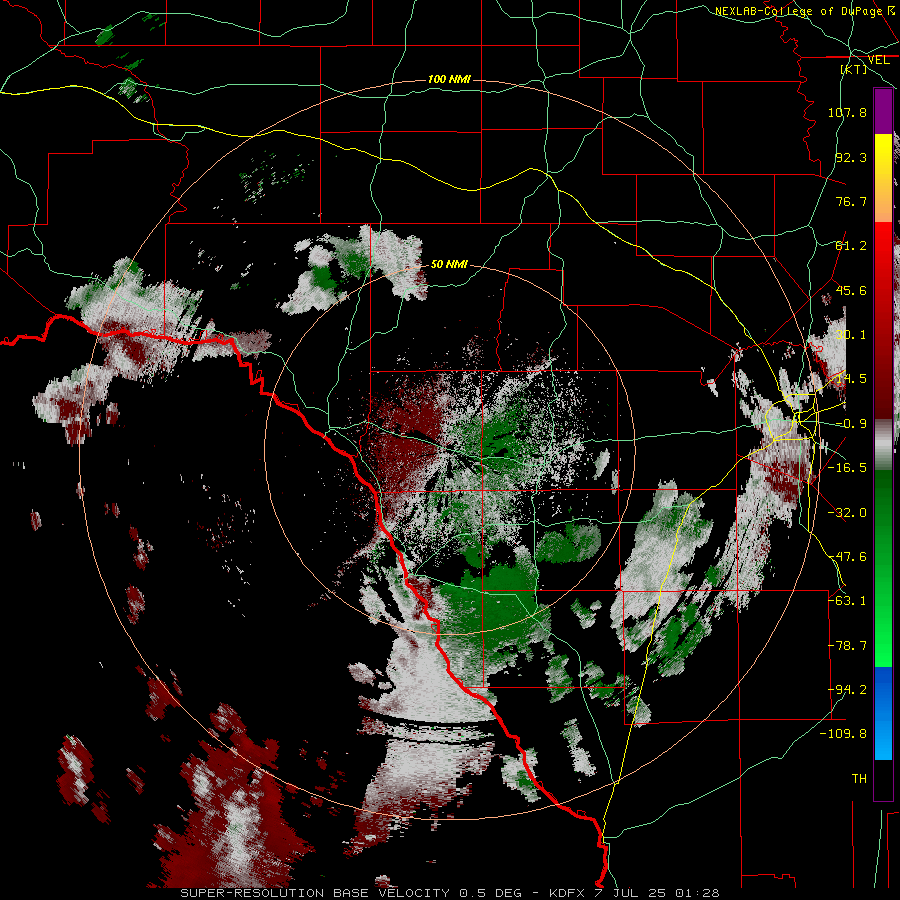Click the purple top segment of color bar
The width and height of the screenshot is (900, 900).
click(883, 111)
